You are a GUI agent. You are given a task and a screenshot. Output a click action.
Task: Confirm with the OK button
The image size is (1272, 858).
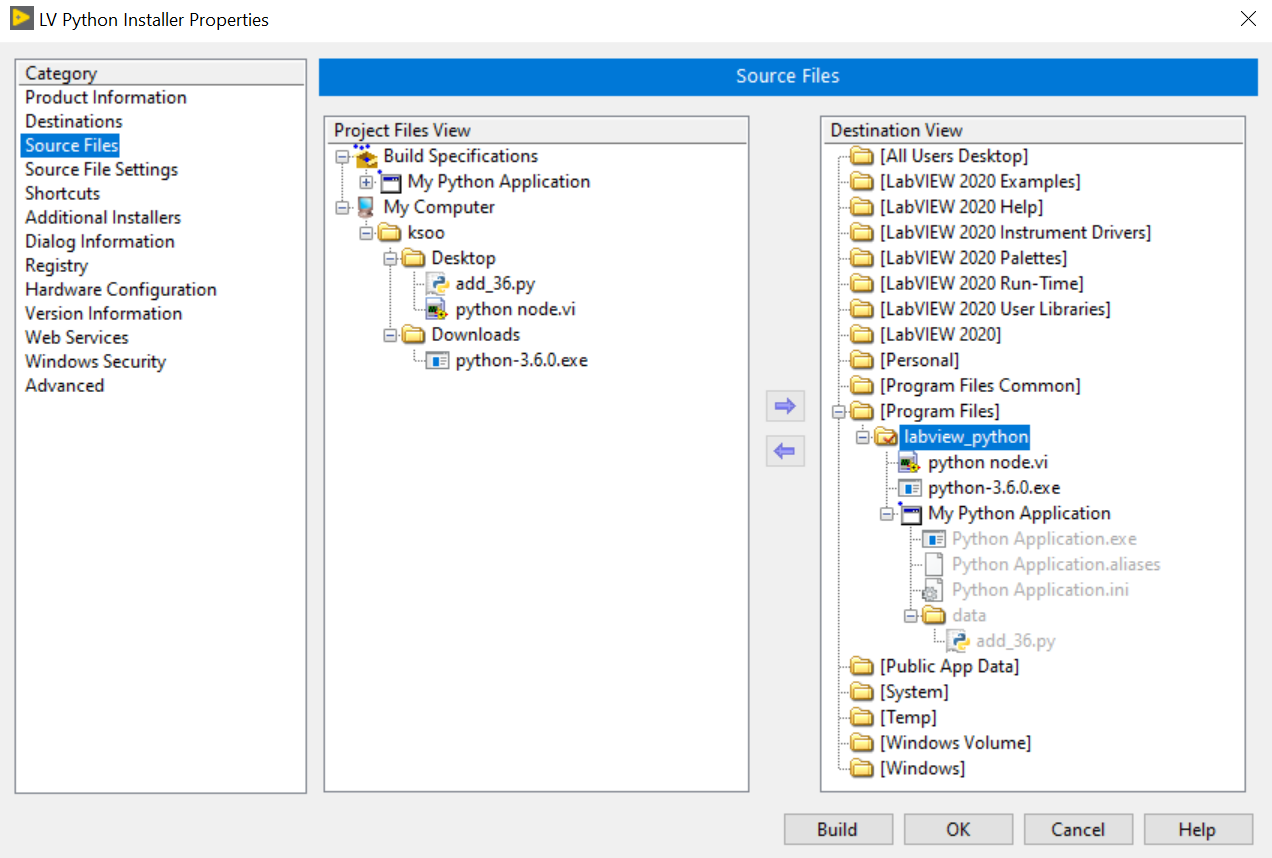point(958,829)
